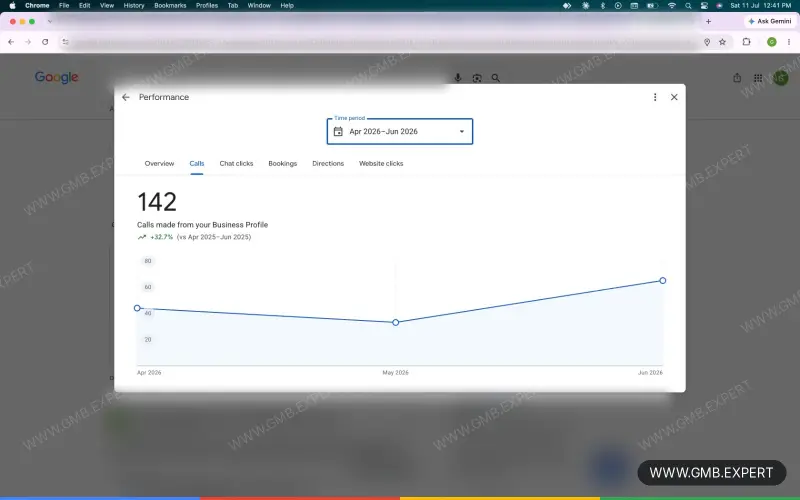800x500 pixels.
Task: View site information icon in address bar
Action: click(65, 42)
